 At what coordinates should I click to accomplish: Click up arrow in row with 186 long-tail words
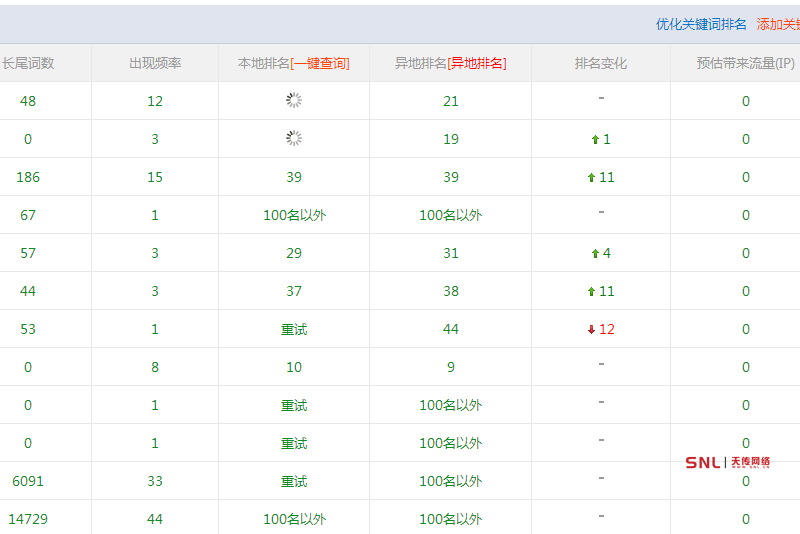click(592, 178)
